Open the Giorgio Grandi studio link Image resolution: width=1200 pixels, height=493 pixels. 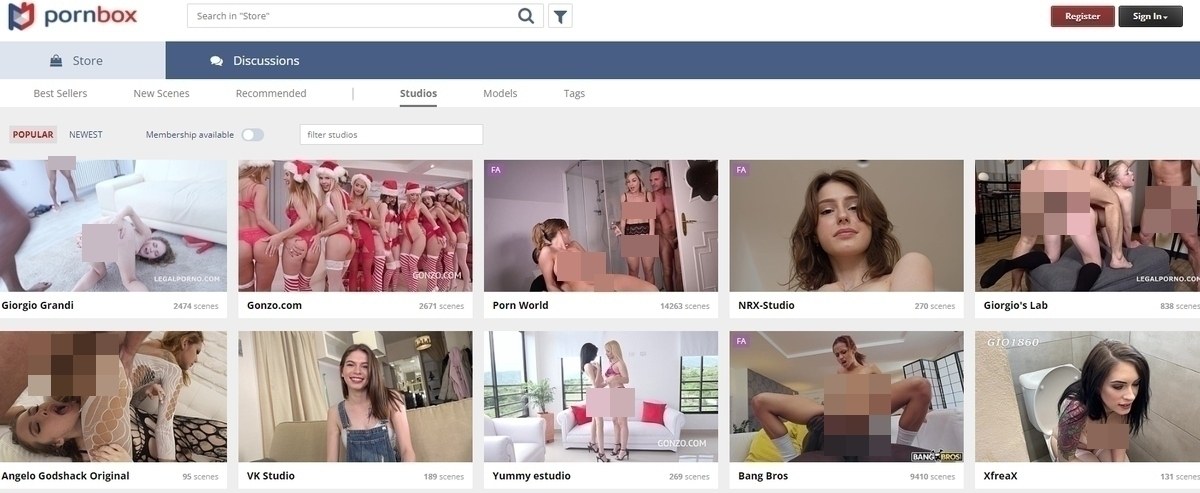38,305
